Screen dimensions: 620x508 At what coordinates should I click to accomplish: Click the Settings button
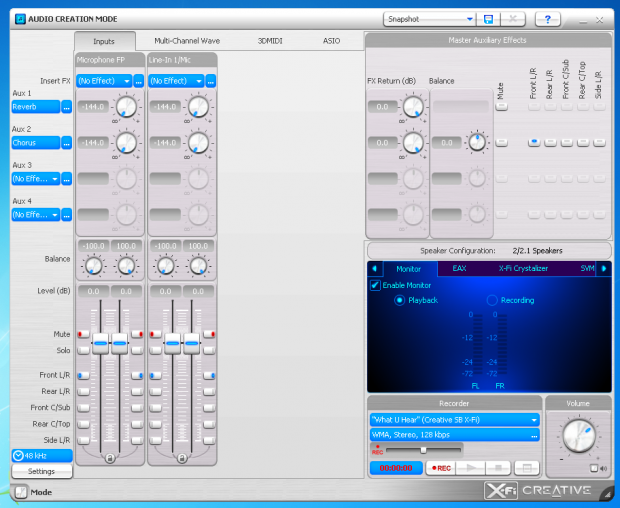click(41, 471)
